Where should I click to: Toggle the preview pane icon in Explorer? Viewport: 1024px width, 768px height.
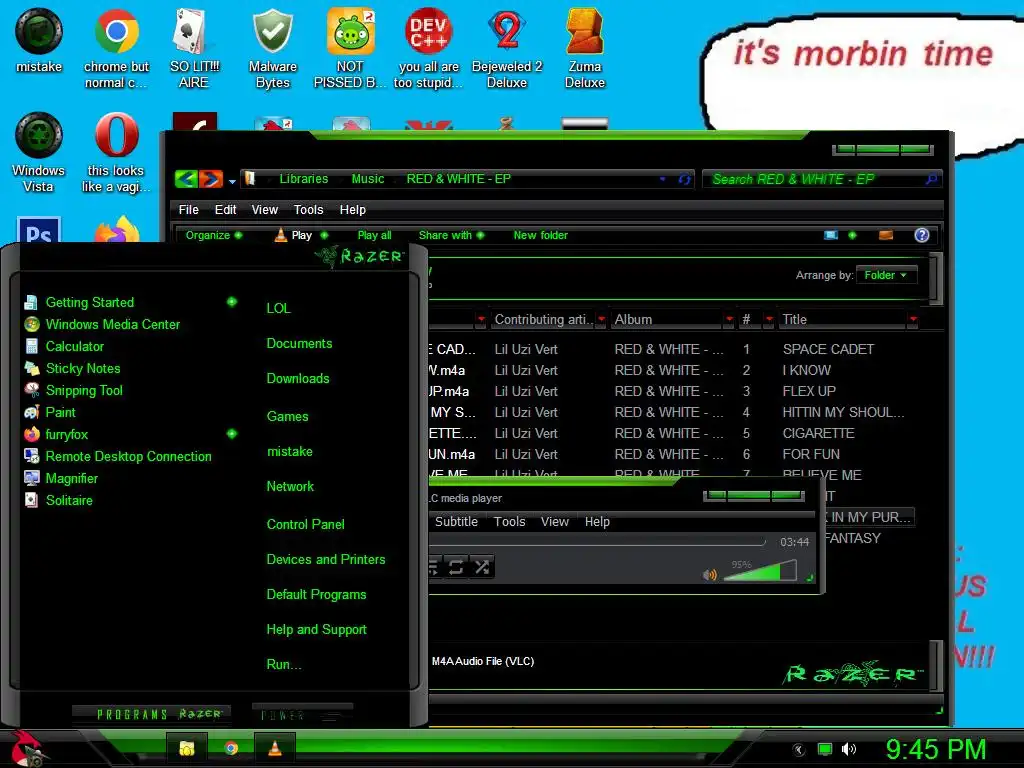[x=886, y=235]
